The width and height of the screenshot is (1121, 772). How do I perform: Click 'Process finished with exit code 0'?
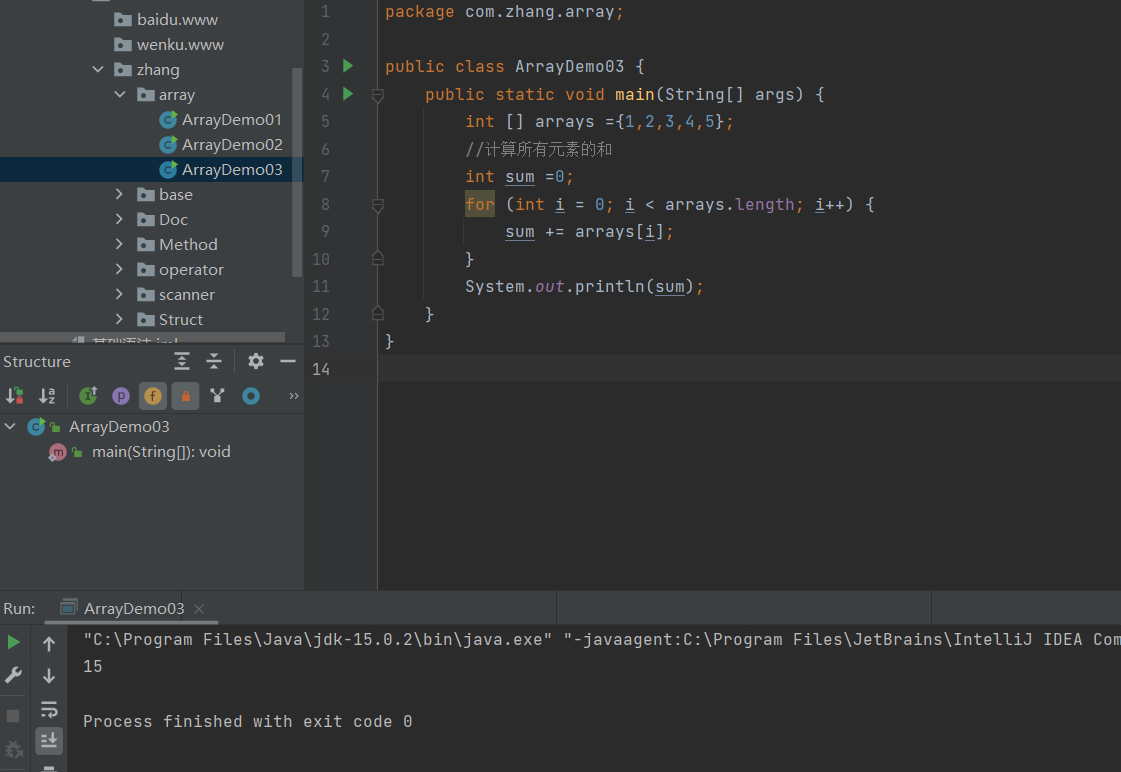247,721
